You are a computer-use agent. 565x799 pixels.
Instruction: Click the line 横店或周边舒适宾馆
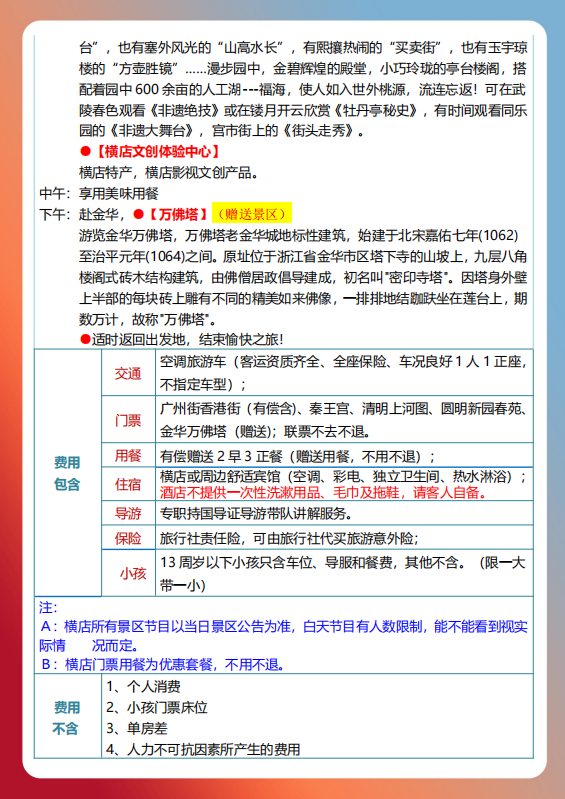[x=343, y=477]
